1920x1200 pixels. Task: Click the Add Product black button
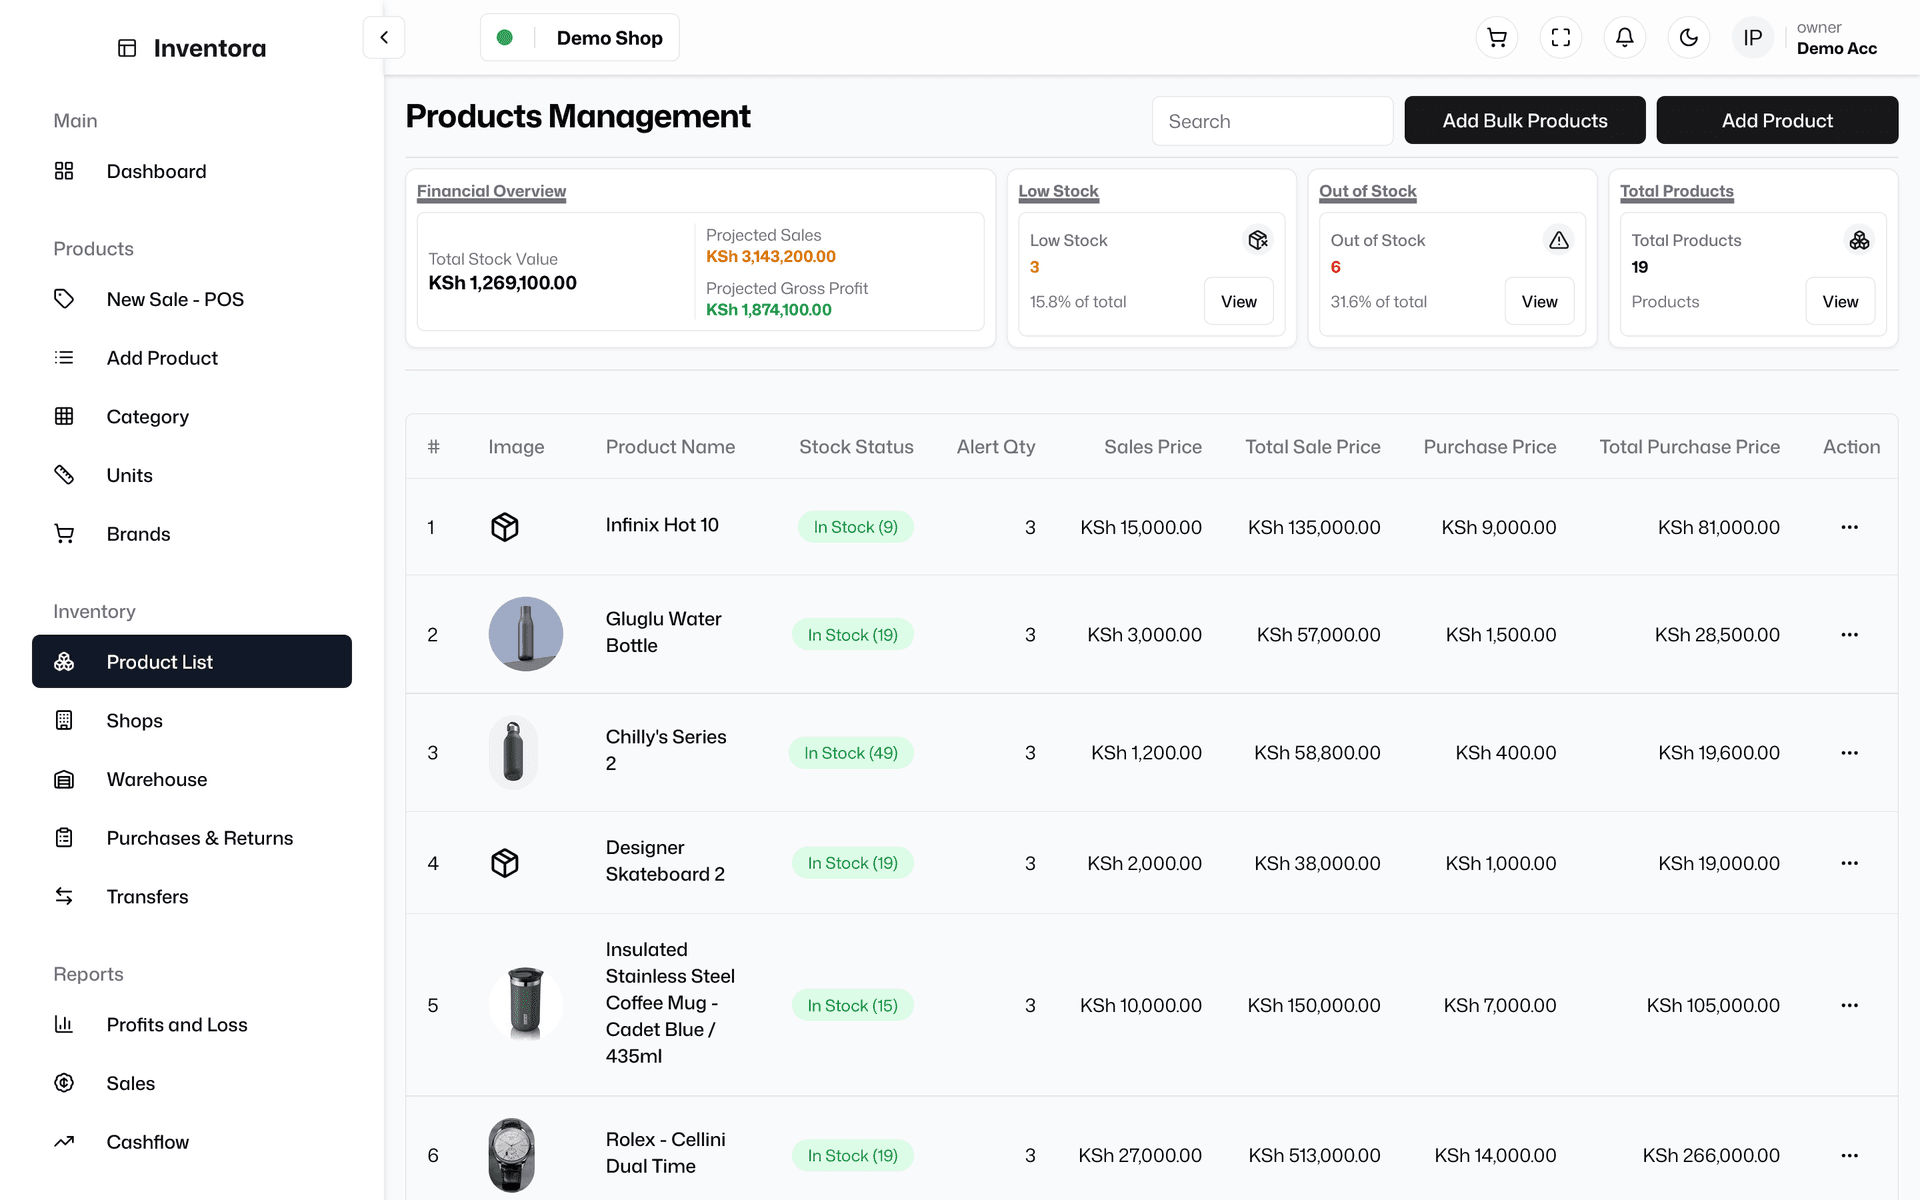click(1777, 120)
